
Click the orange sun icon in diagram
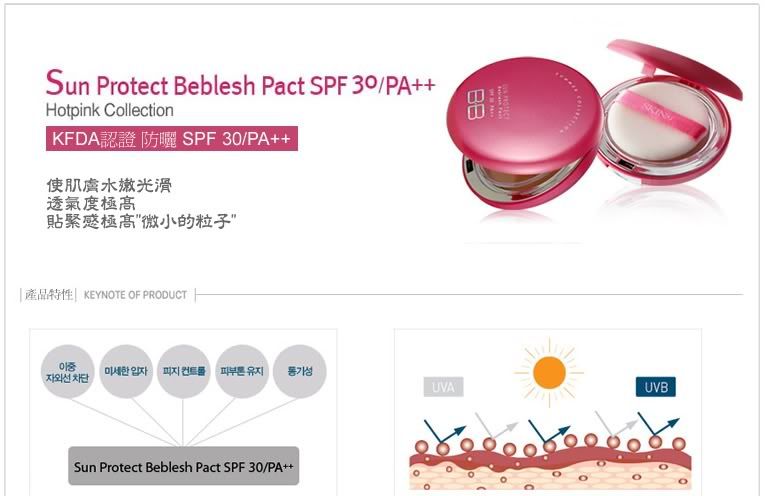coord(550,373)
